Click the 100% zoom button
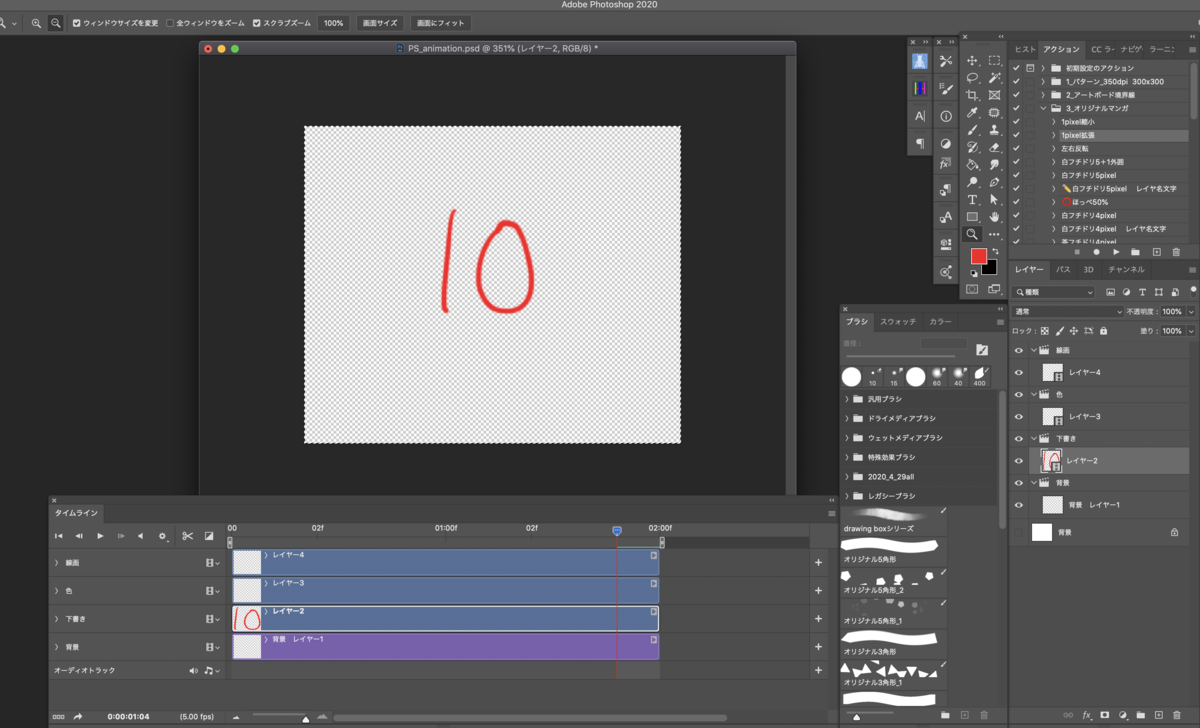Image resolution: width=1200 pixels, height=728 pixels. pyautogui.click(x=334, y=23)
